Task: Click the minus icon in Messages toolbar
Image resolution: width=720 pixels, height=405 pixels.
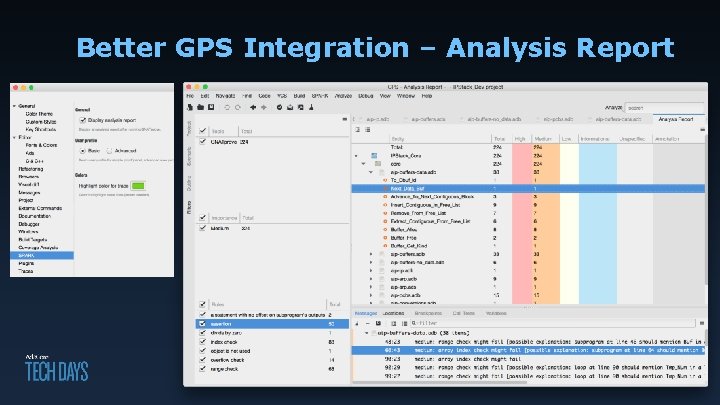Action: [x=367, y=323]
